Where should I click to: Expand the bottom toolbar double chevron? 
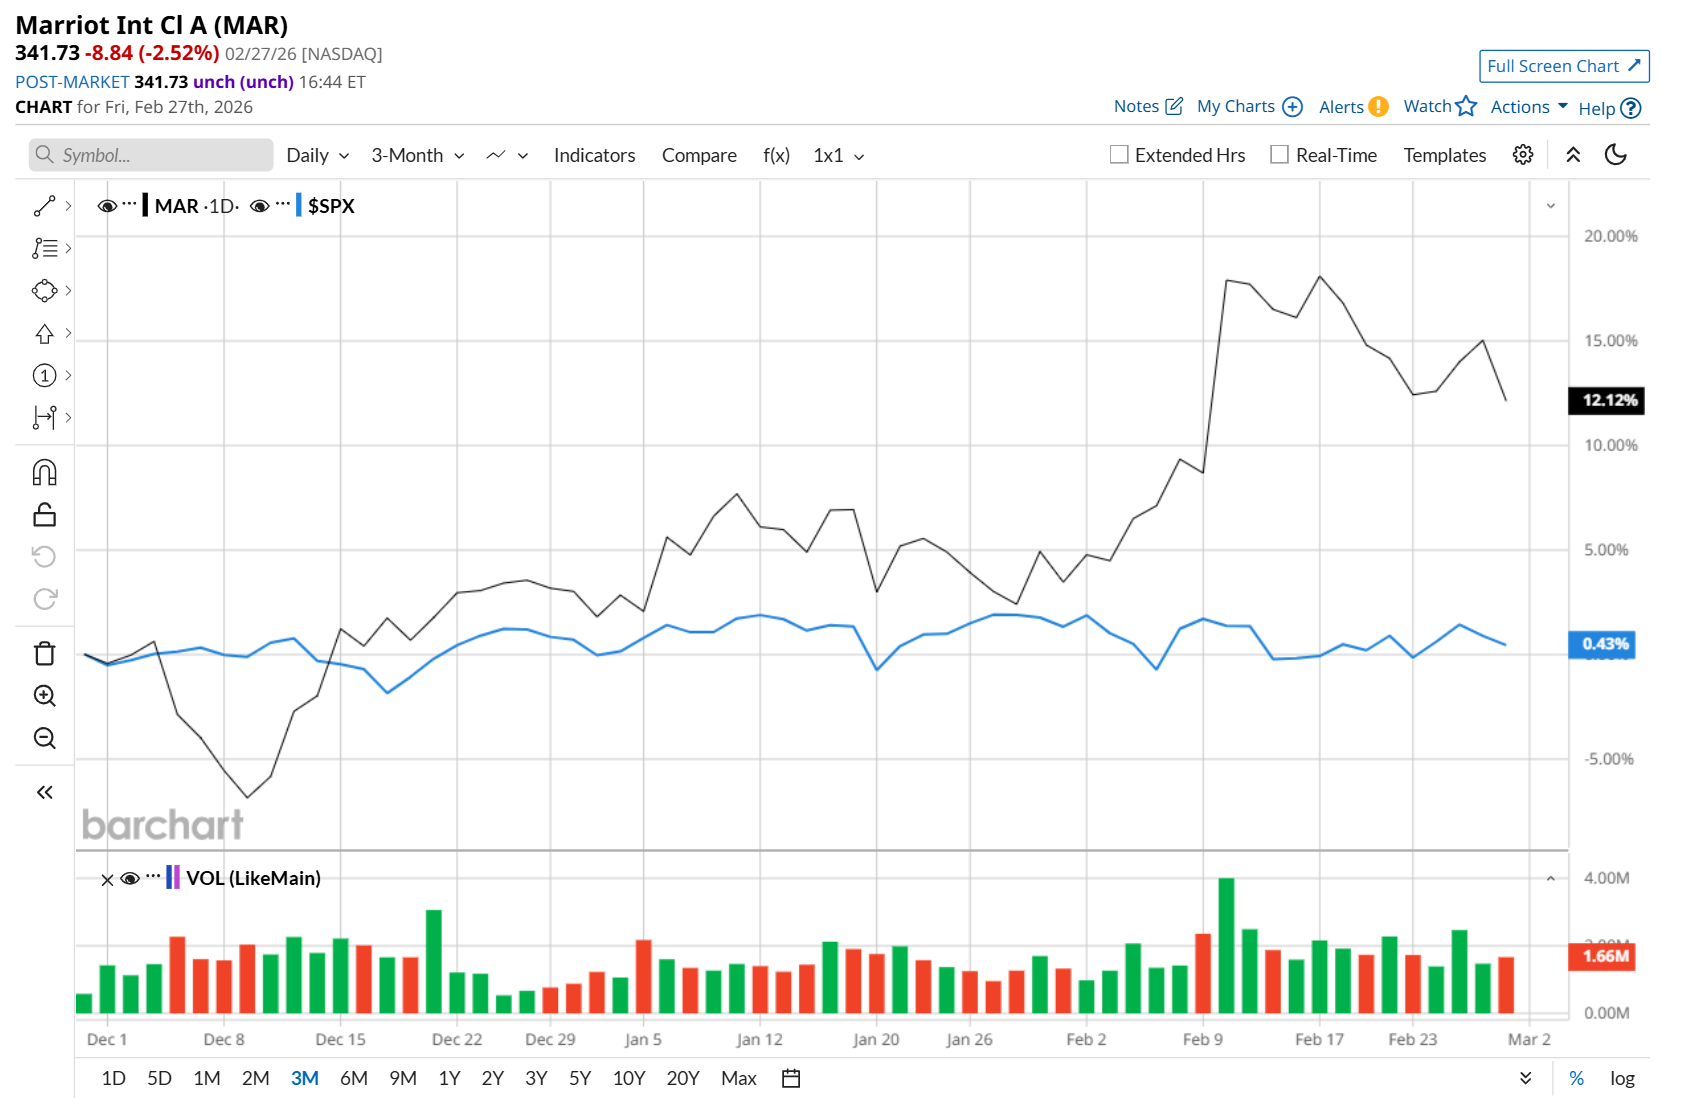[x=1525, y=1078]
